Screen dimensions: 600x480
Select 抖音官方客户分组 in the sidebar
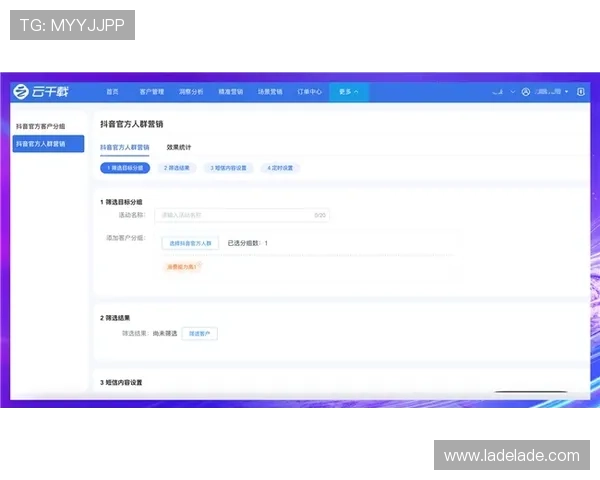pos(41,126)
